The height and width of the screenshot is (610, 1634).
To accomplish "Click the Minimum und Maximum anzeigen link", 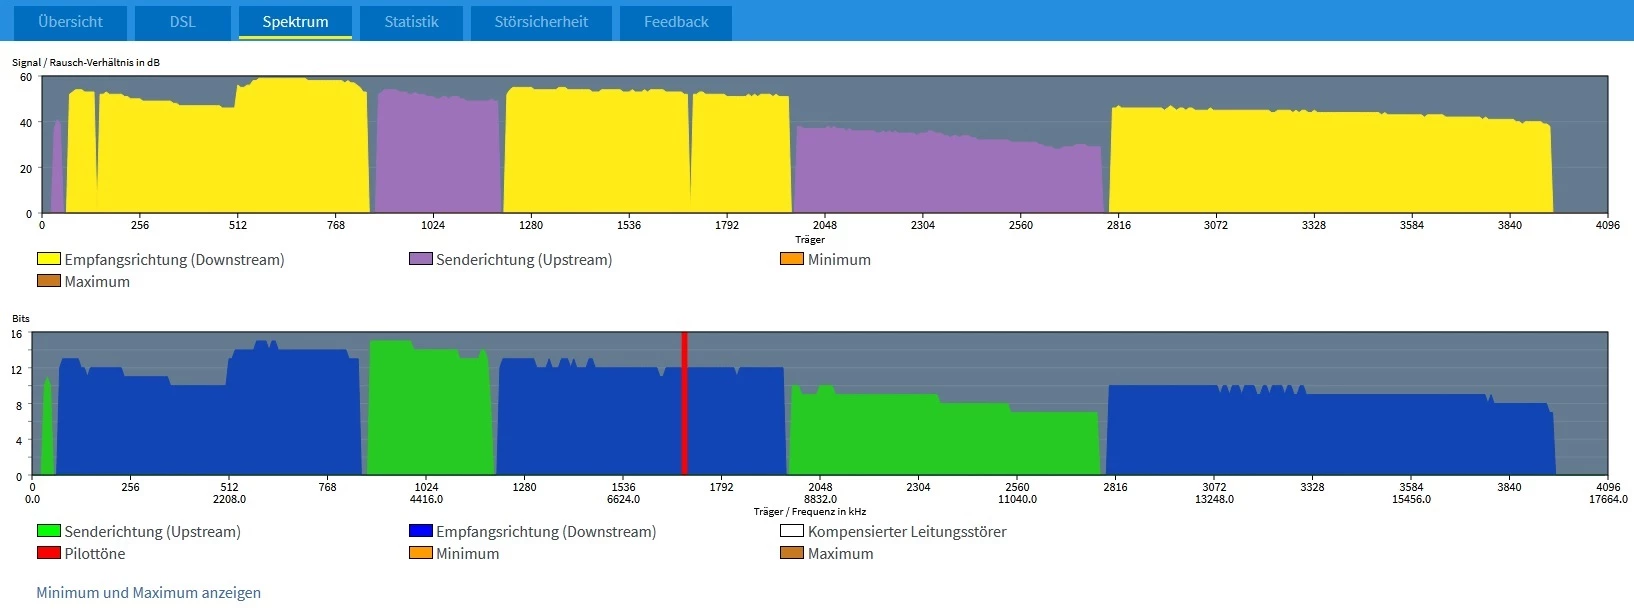I will click(x=148, y=592).
